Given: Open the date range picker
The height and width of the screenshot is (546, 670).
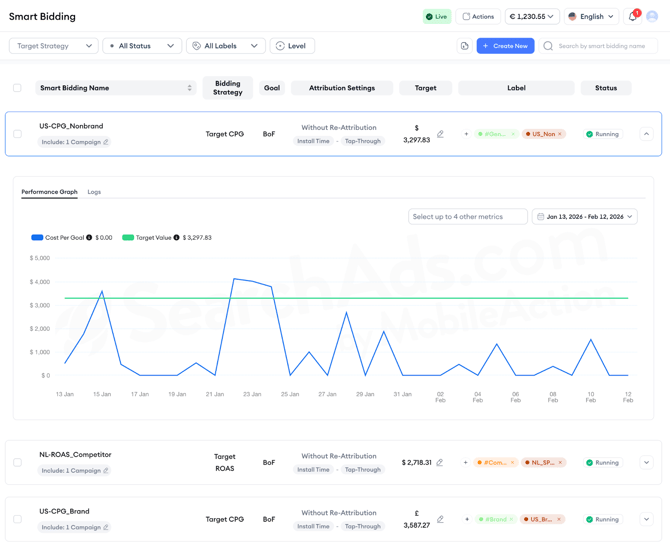Looking at the screenshot, I should 585,217.
